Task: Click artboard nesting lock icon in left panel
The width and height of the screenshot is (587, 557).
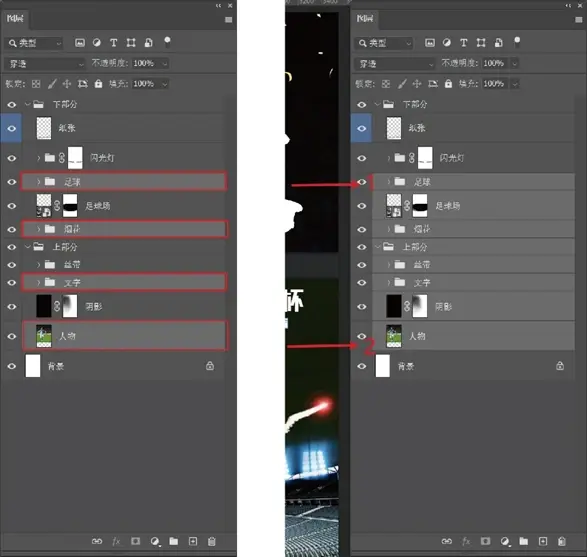Action: coord(82,84)
